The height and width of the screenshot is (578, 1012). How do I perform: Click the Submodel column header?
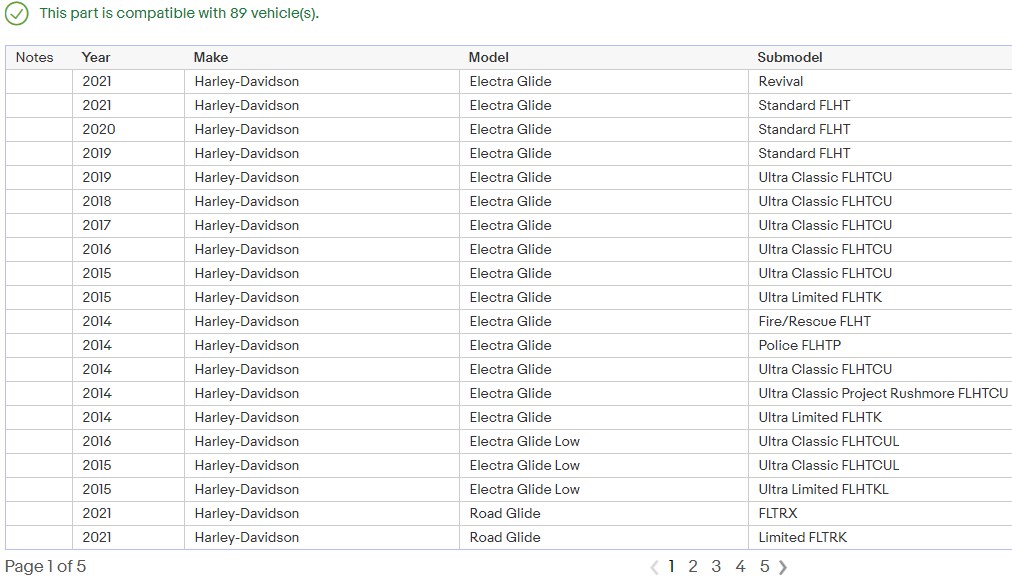790,57
